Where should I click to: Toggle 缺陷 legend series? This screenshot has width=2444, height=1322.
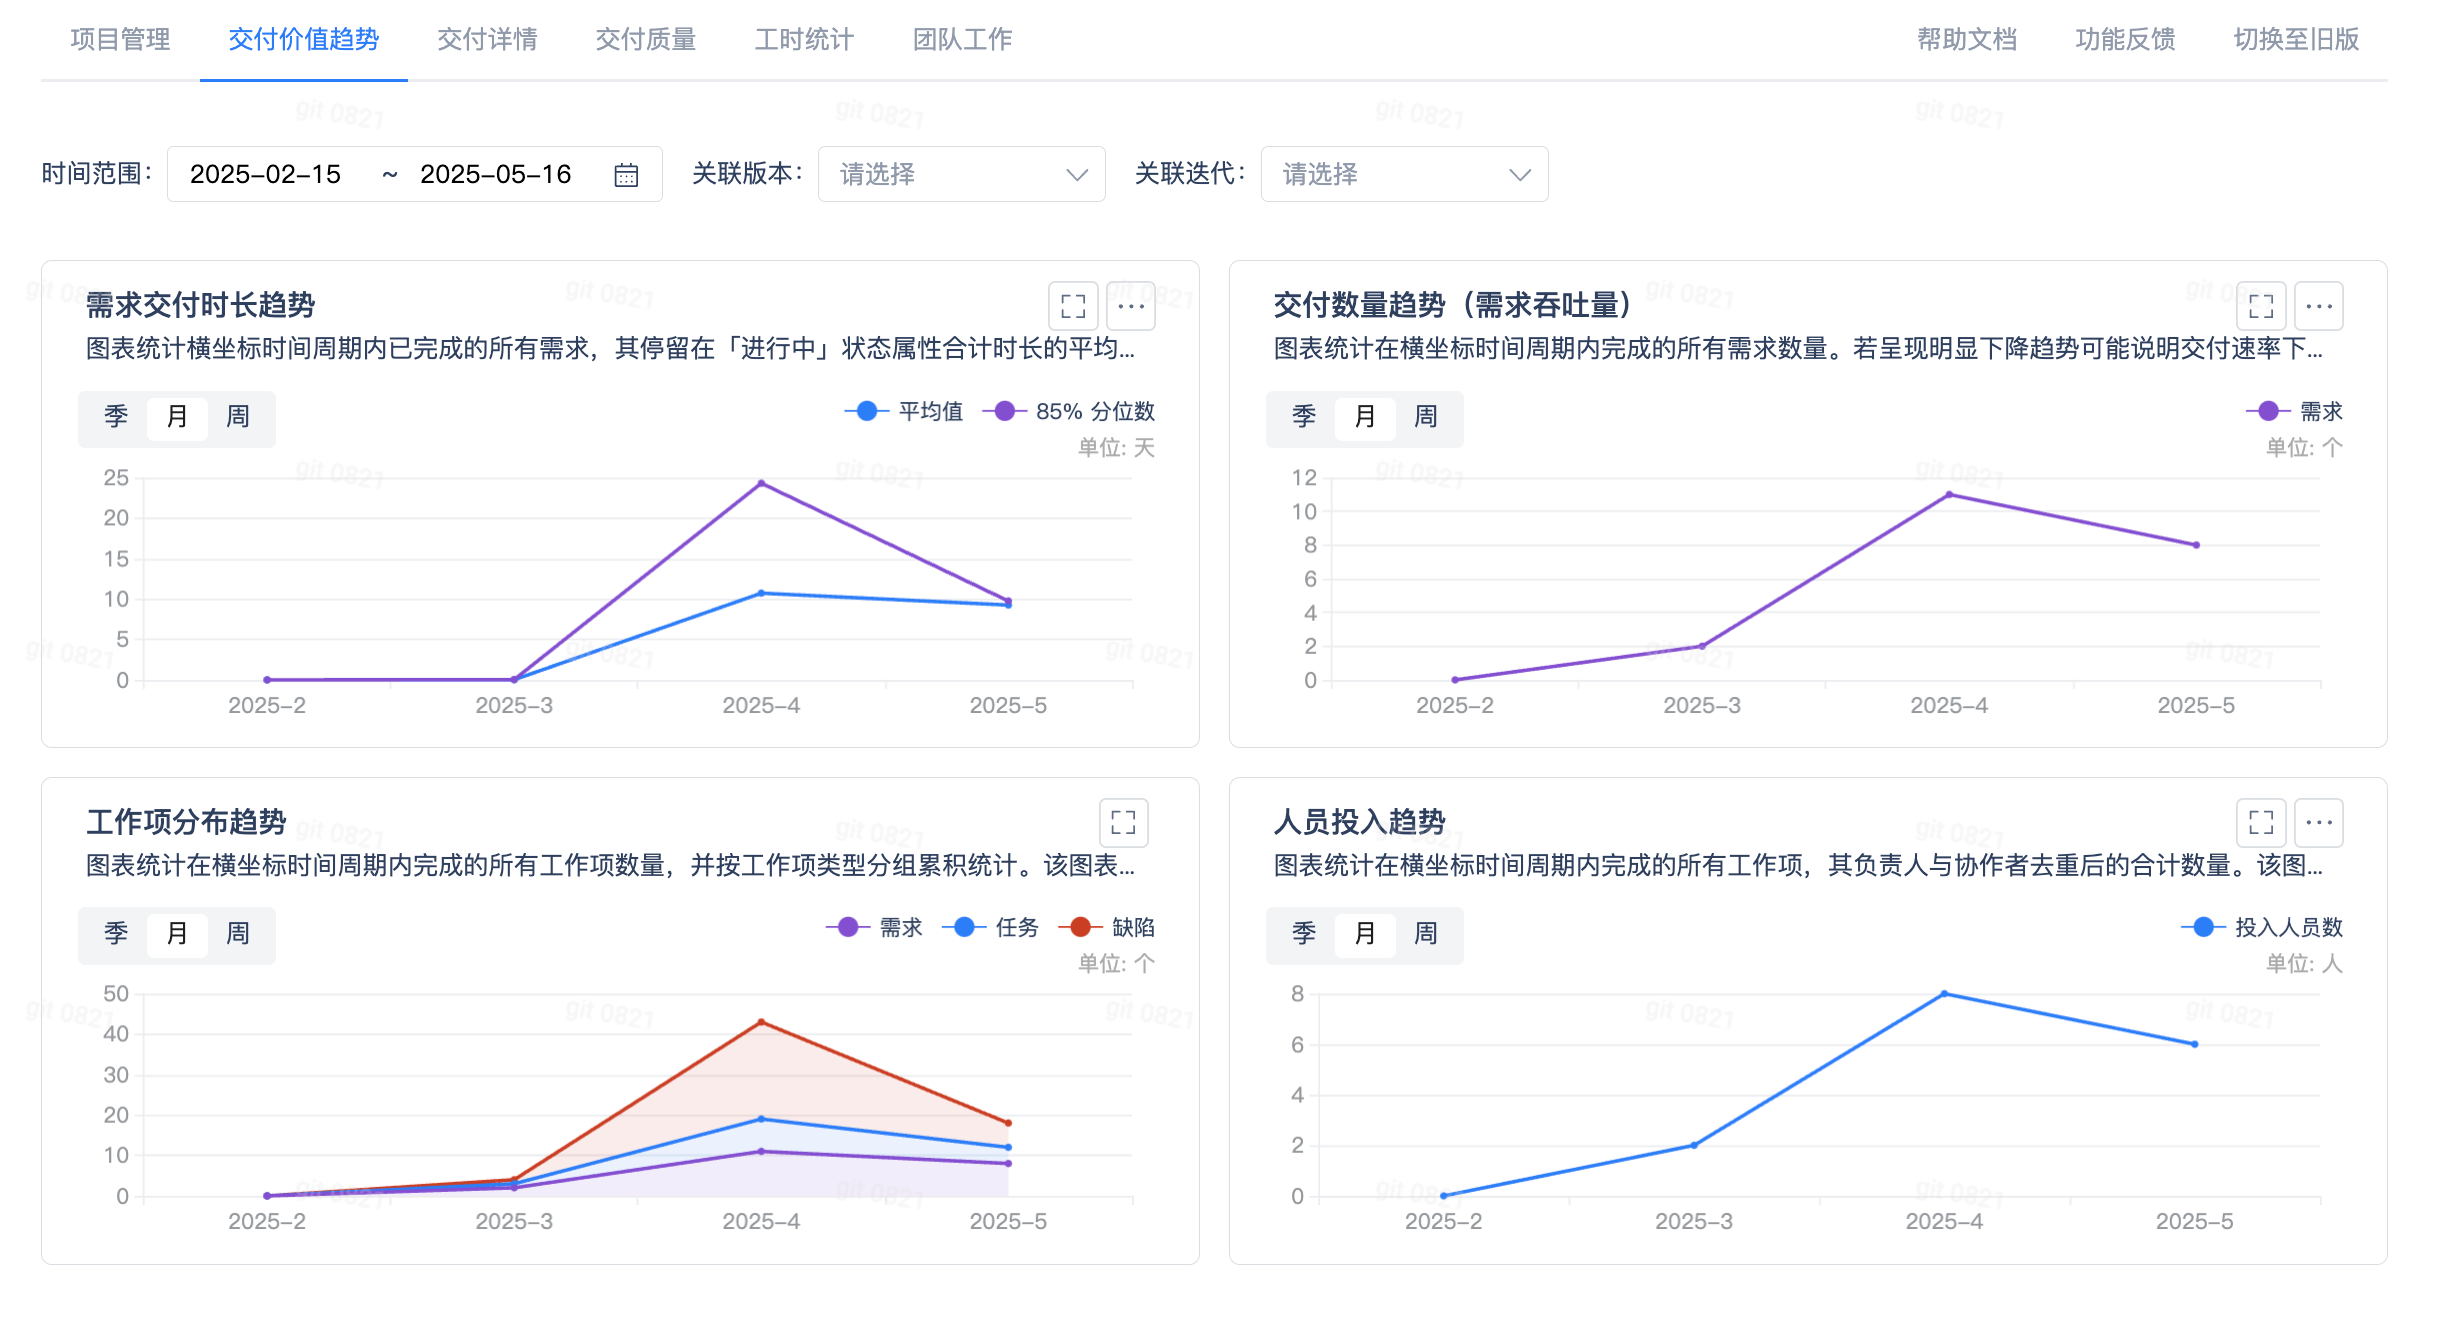coord(1107,927)
